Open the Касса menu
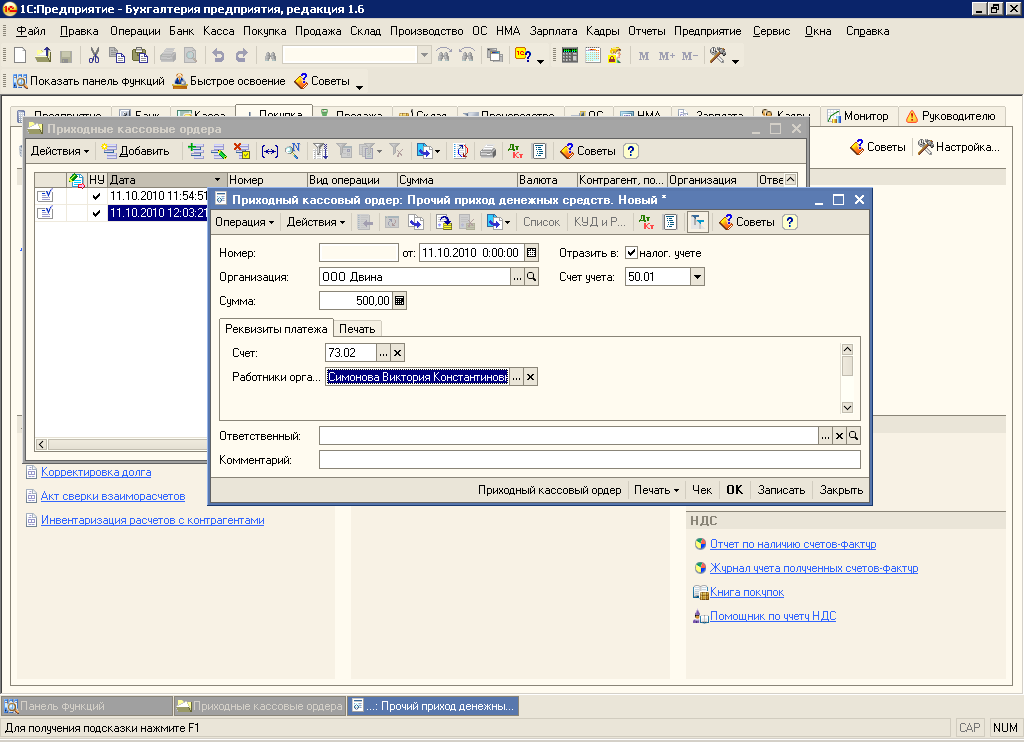 pyautogui.click(x=218, y=31)
